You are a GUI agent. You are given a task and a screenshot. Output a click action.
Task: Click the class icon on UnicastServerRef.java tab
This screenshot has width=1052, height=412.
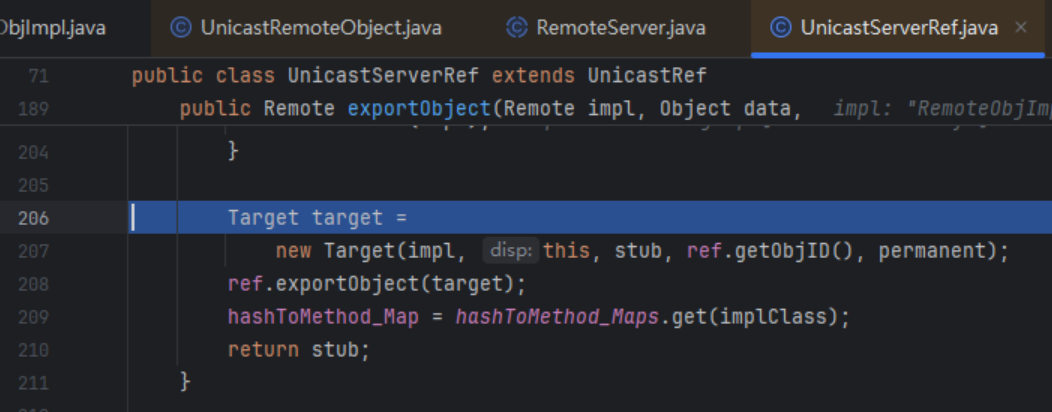click(781, 27)
